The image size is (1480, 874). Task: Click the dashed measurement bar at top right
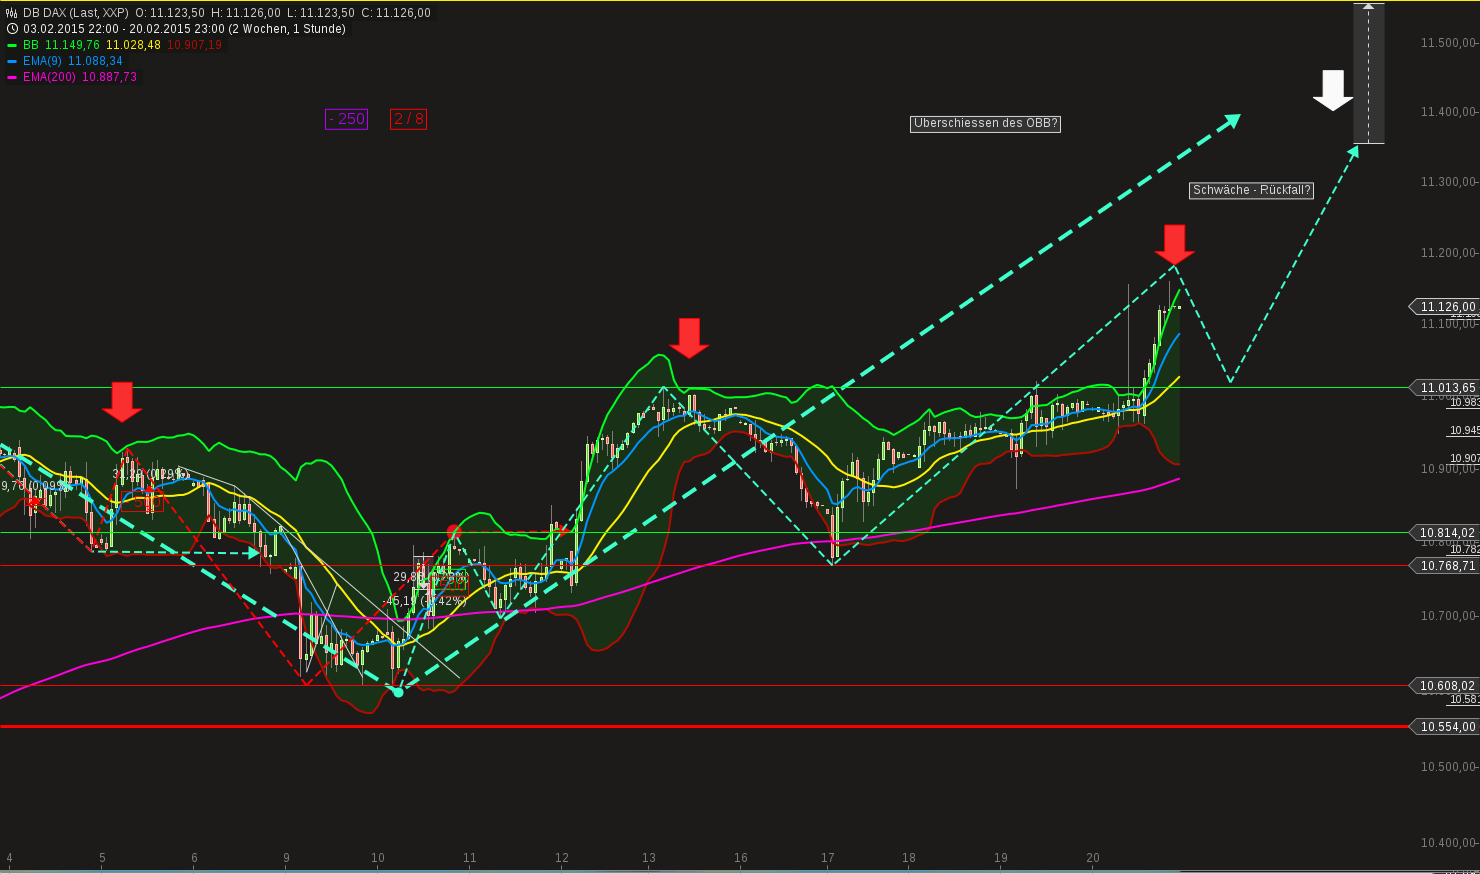coord(1368,72)
